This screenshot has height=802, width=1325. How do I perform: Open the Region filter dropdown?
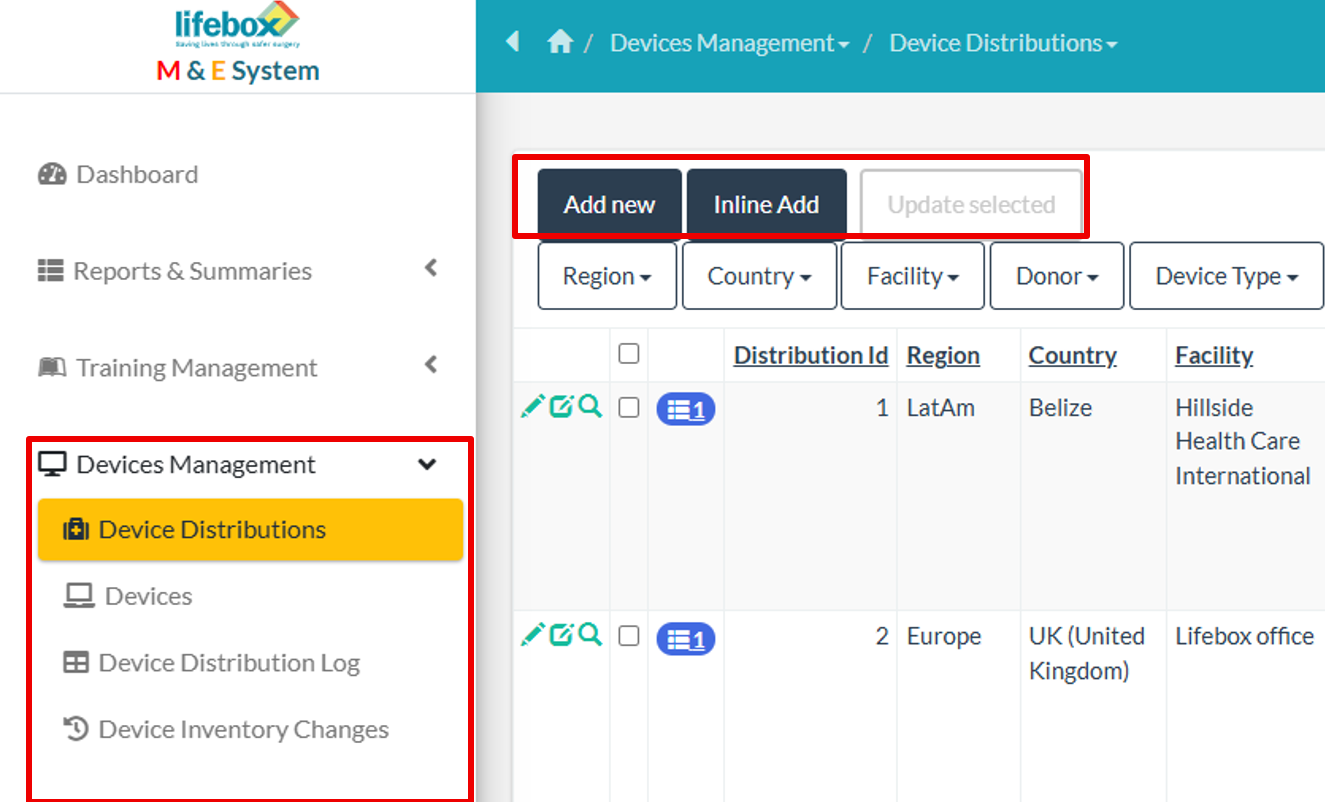606,275
